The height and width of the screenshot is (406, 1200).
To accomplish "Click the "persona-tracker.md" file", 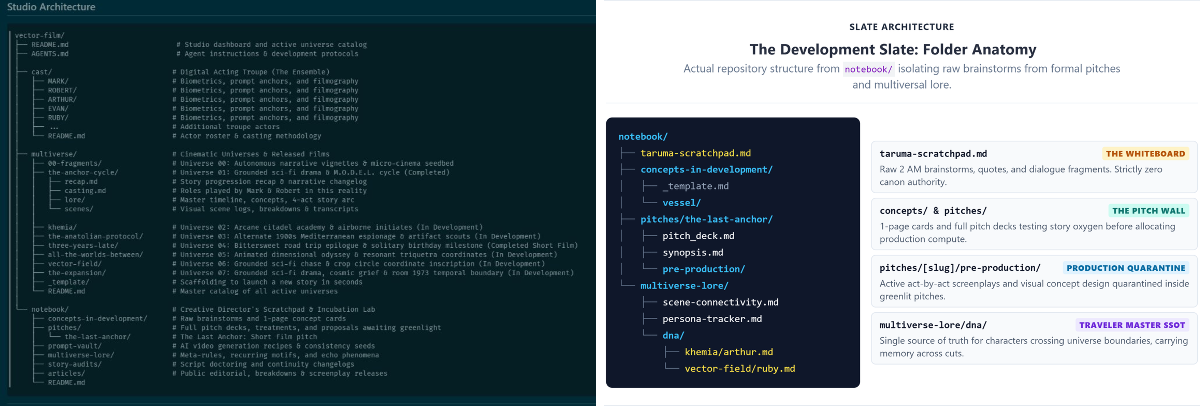I will 712,318.
